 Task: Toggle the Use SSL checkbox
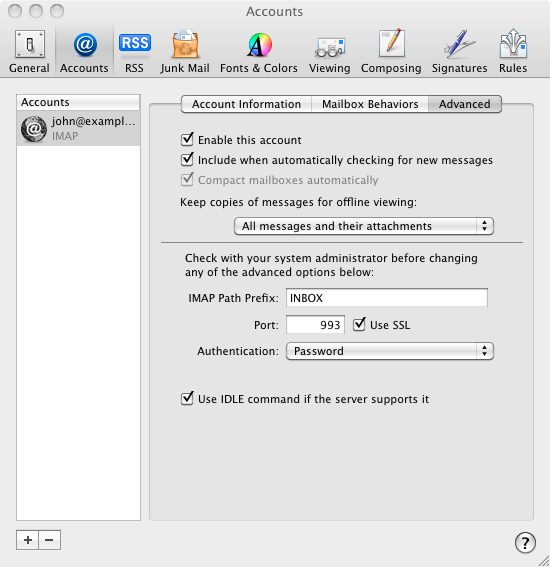(359, 324)
